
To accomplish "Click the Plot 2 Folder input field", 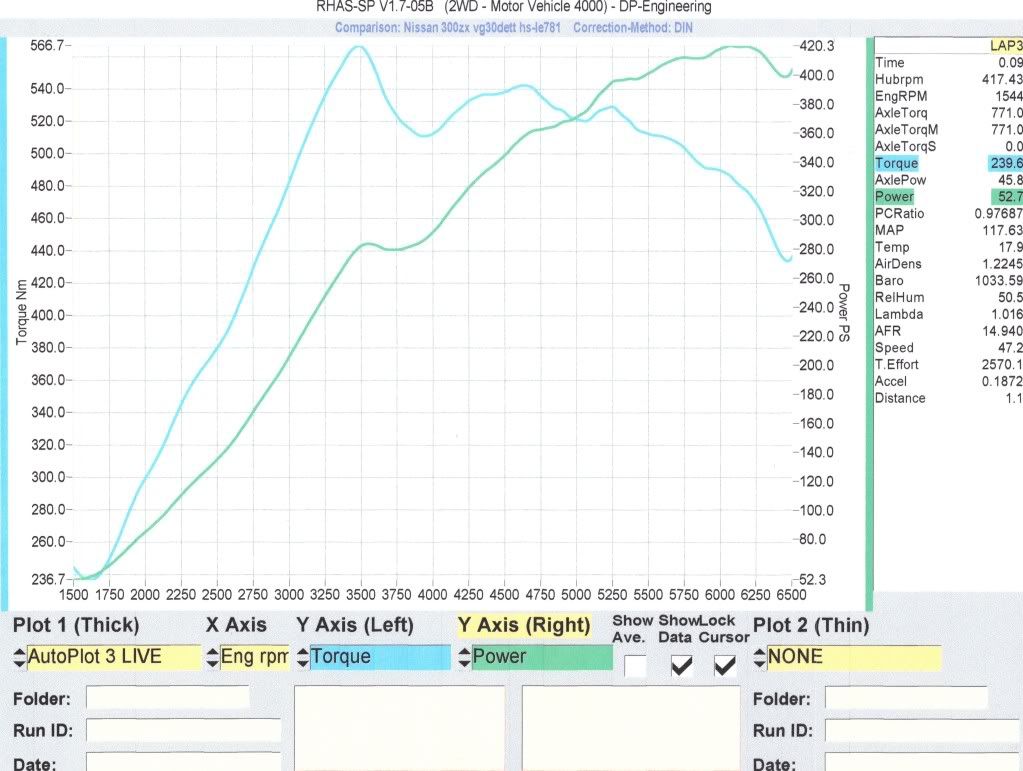I will click(906, 697).
